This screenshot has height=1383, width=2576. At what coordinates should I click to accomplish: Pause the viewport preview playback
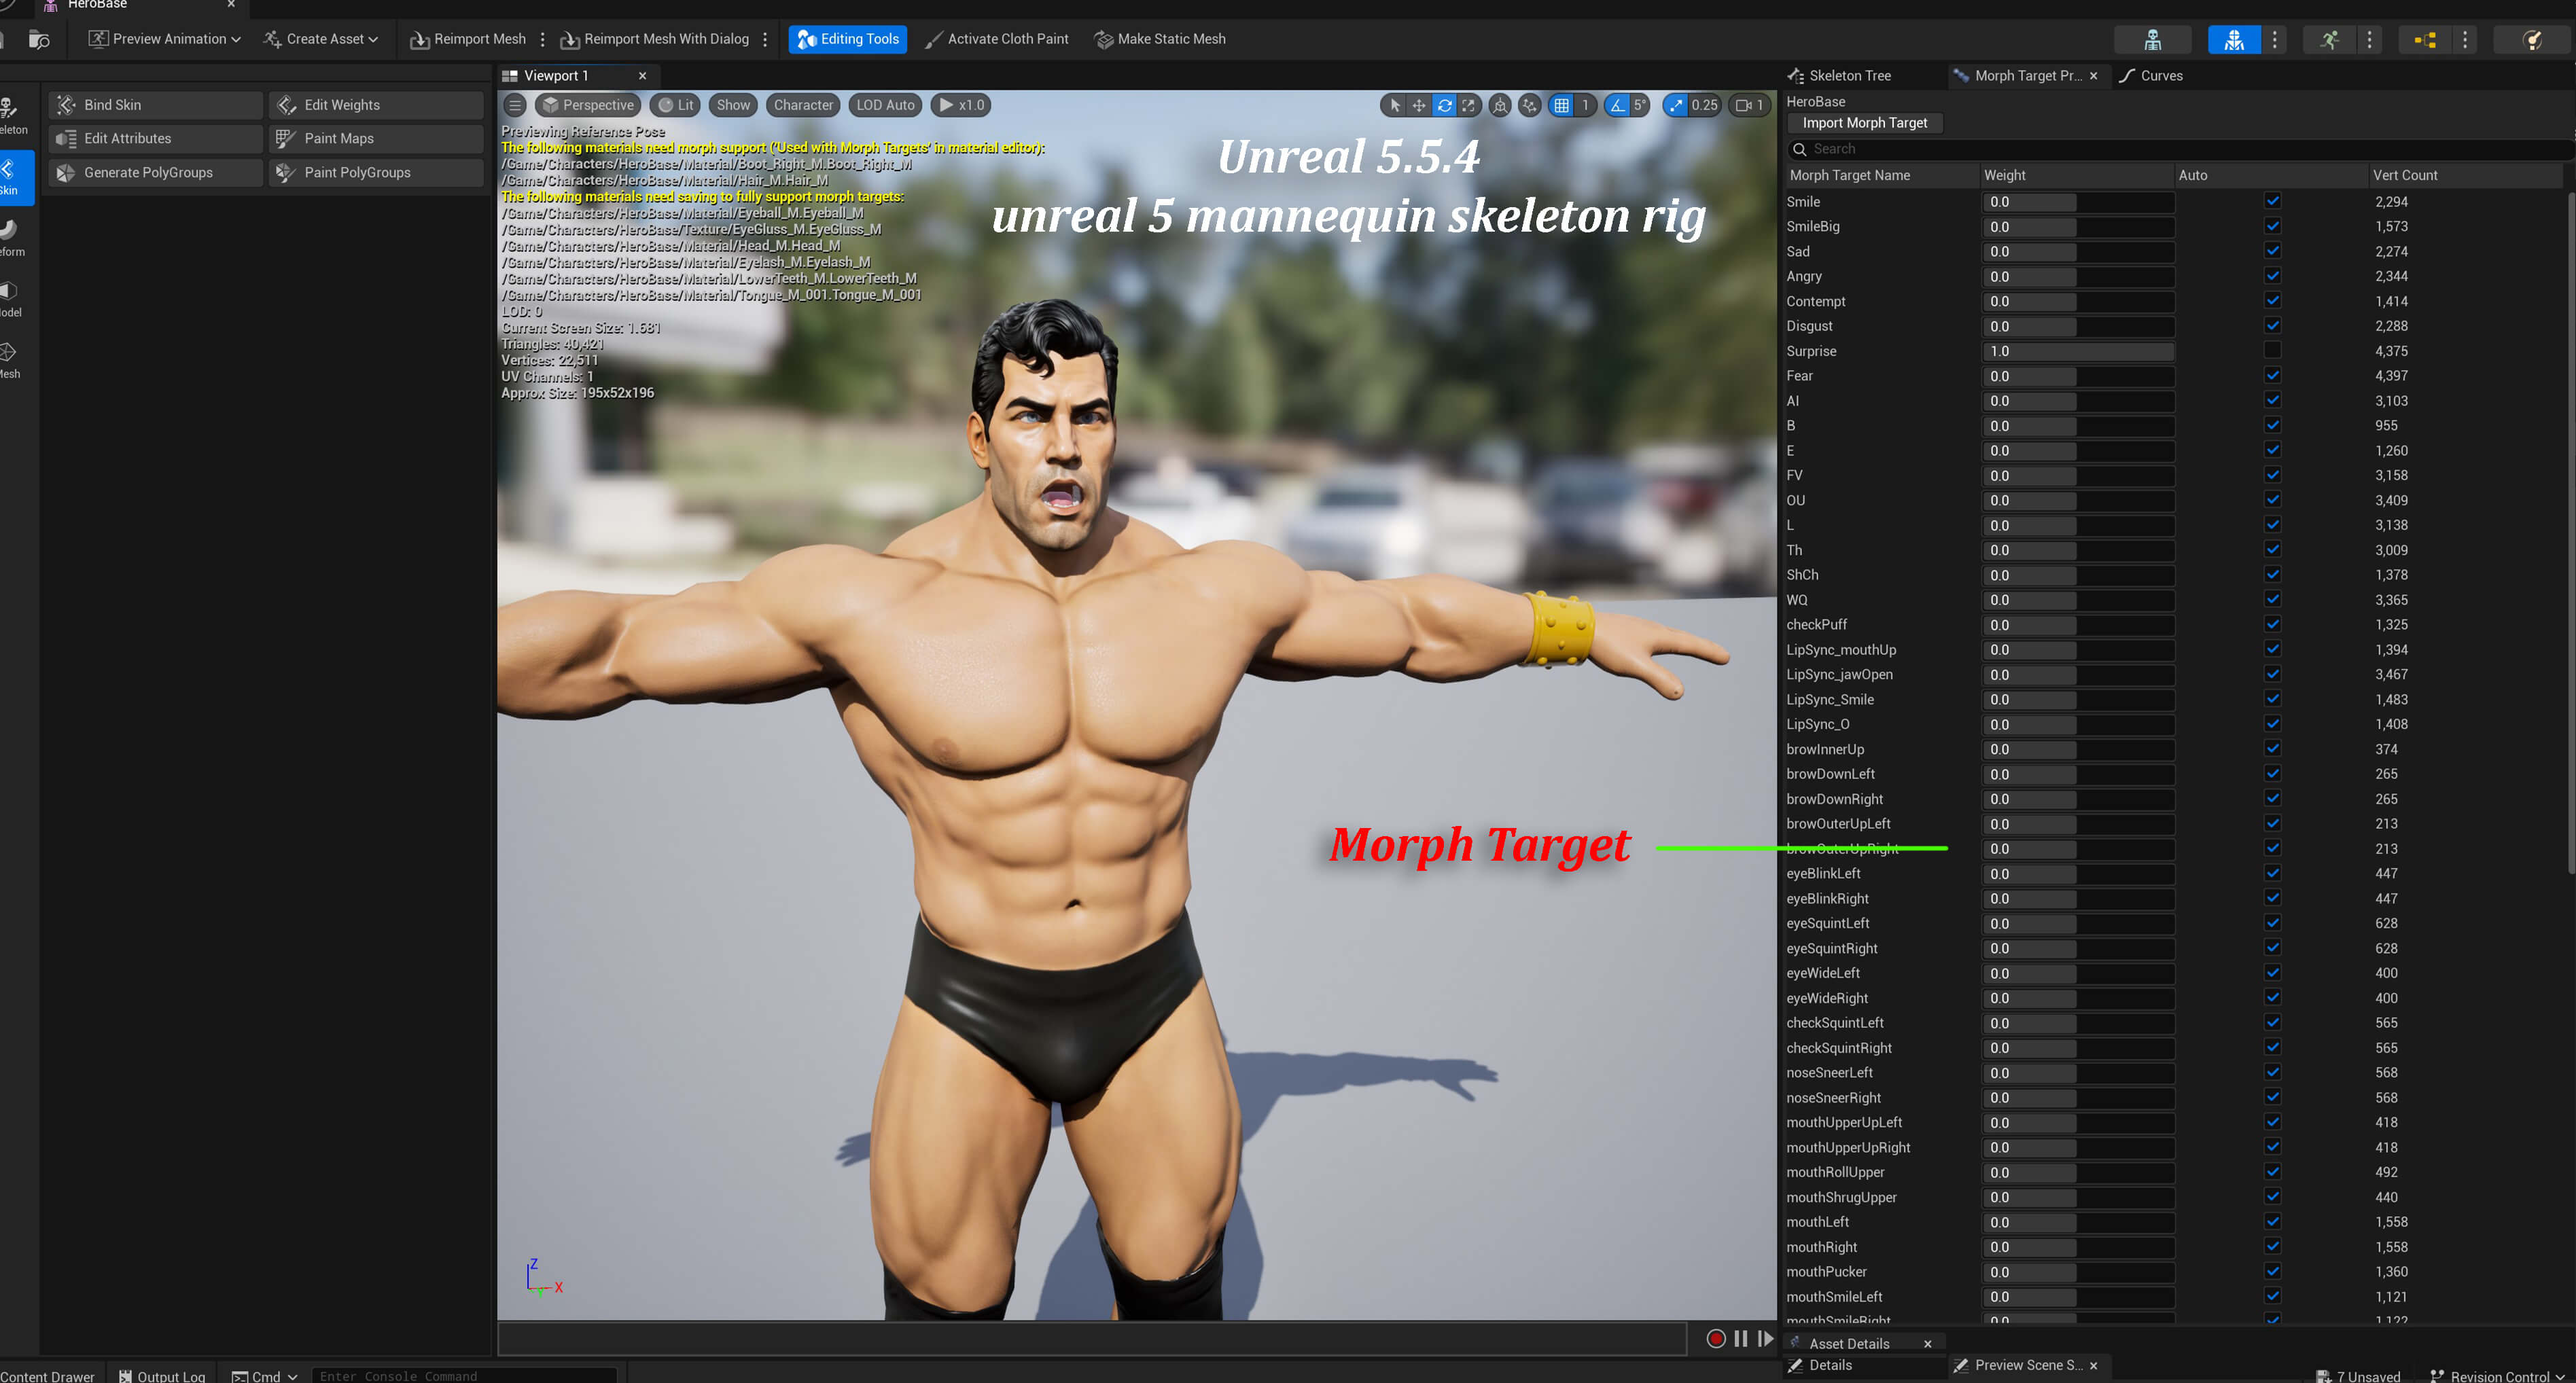coord(1741,1338)
